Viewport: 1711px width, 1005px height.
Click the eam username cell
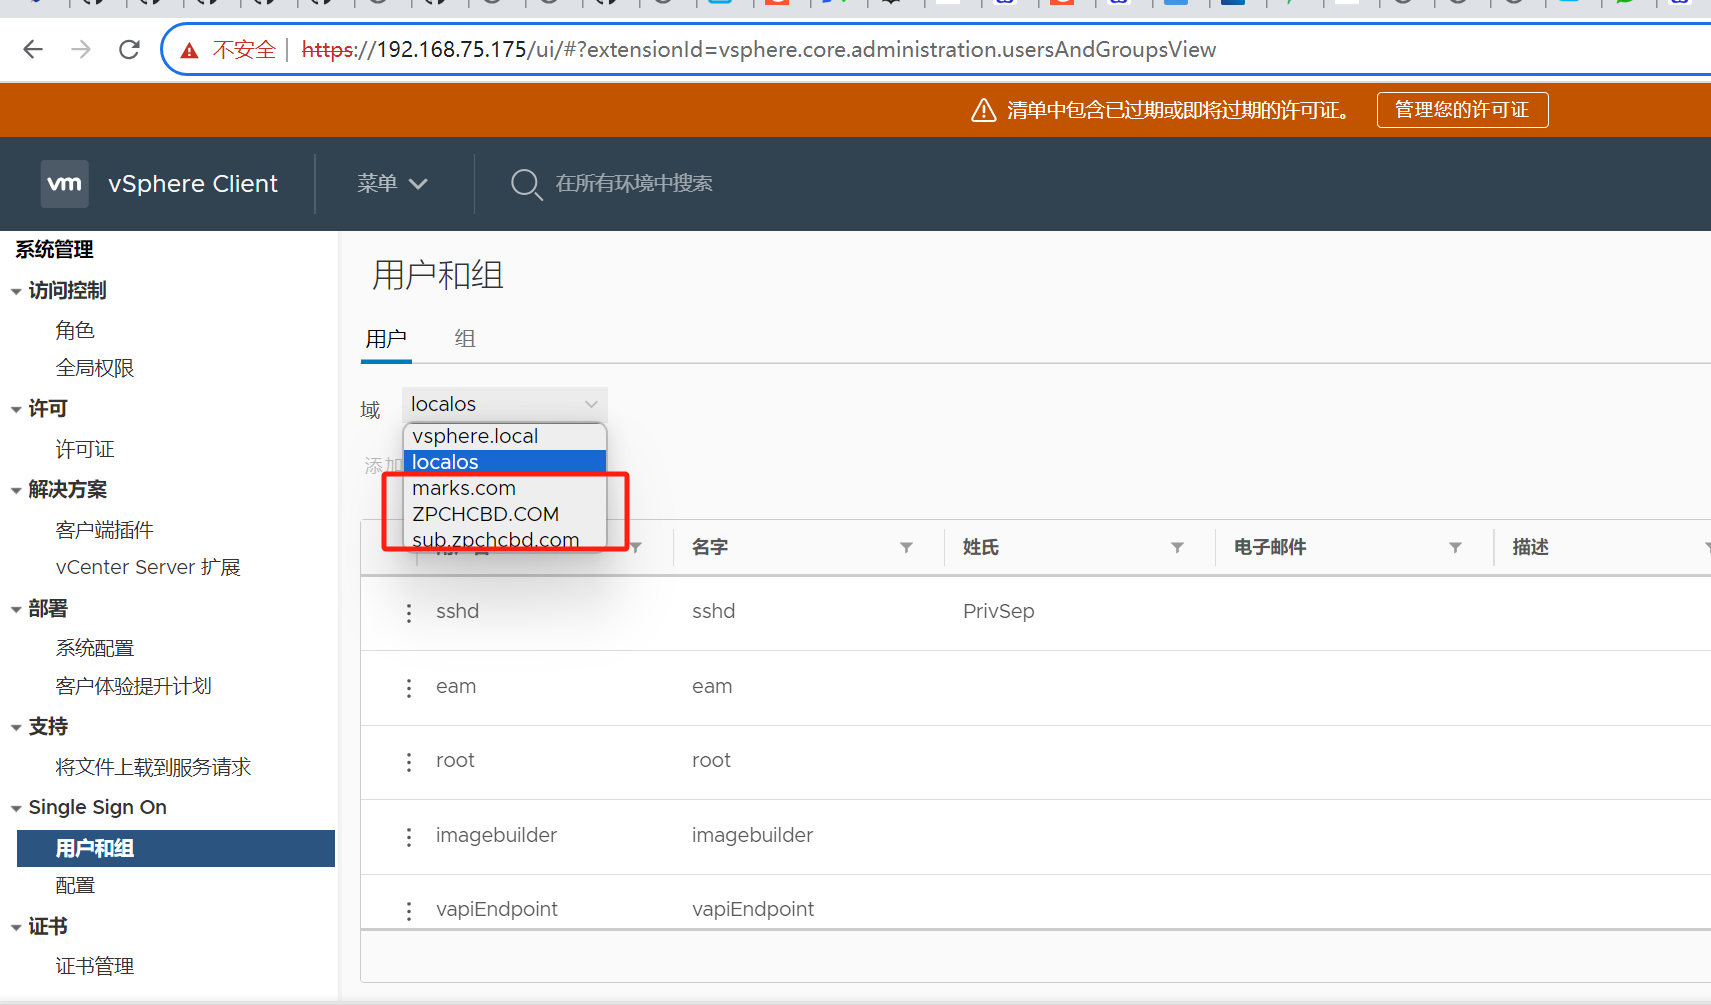456,686
